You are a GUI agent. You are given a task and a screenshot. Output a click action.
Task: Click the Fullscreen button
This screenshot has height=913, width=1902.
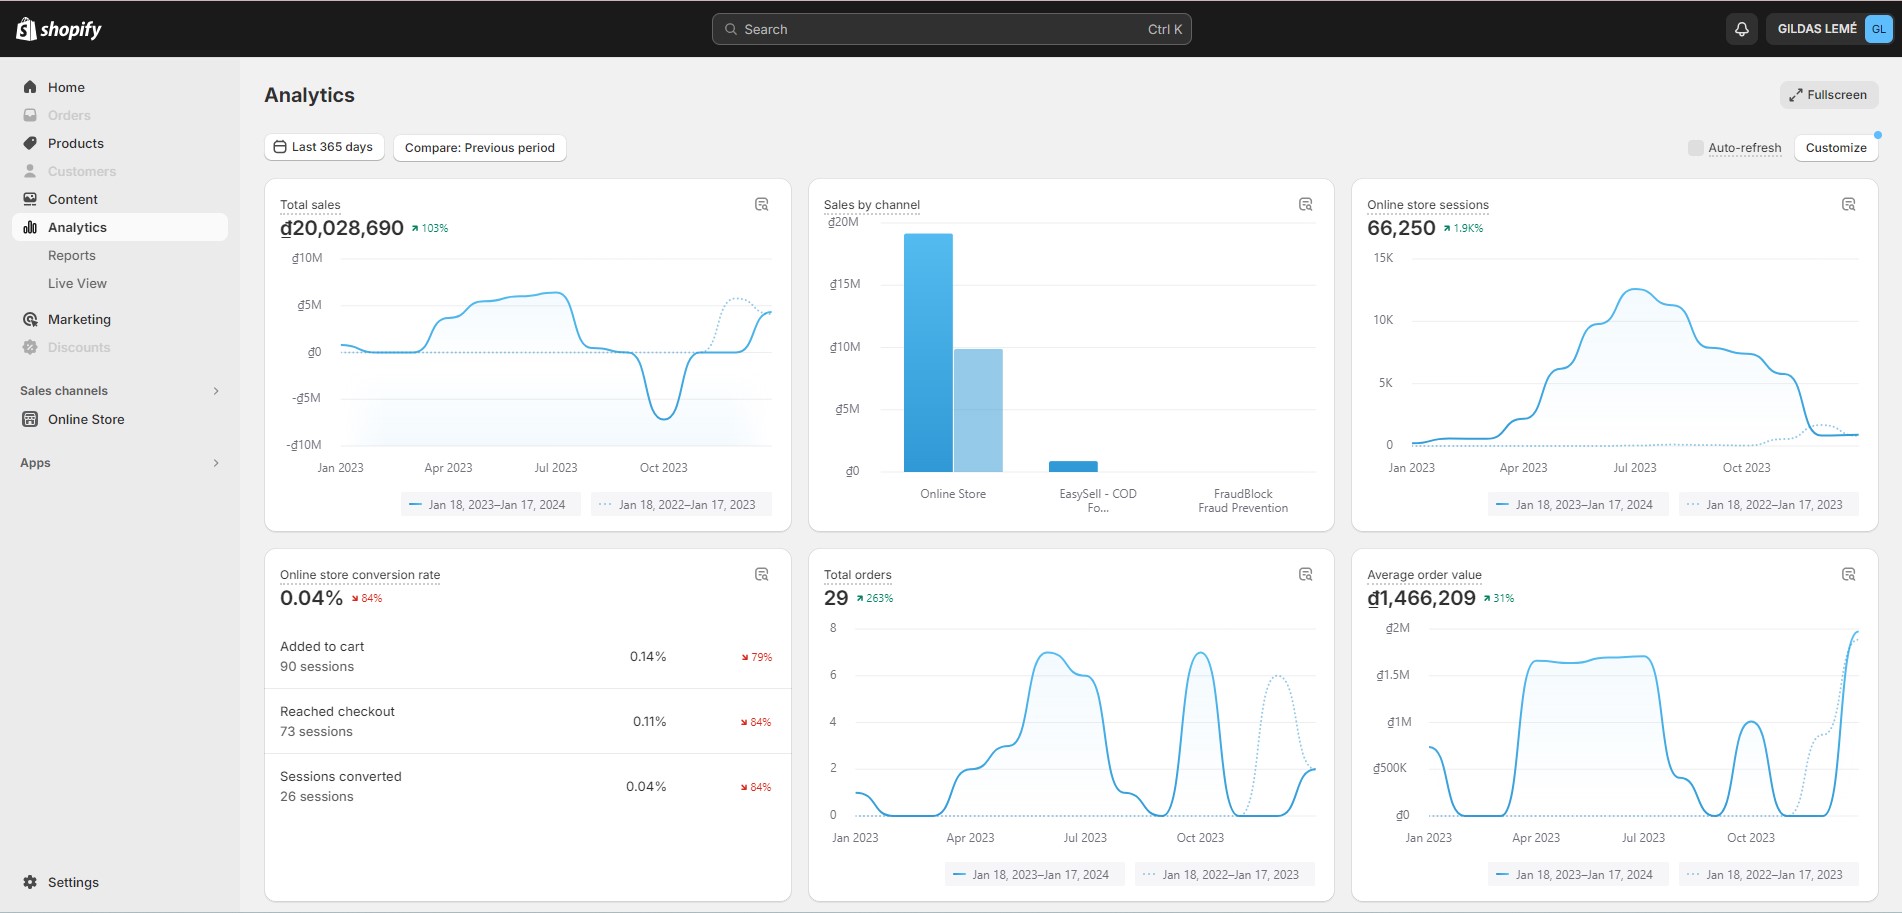pyautogui.click(x=1828, y=95)
